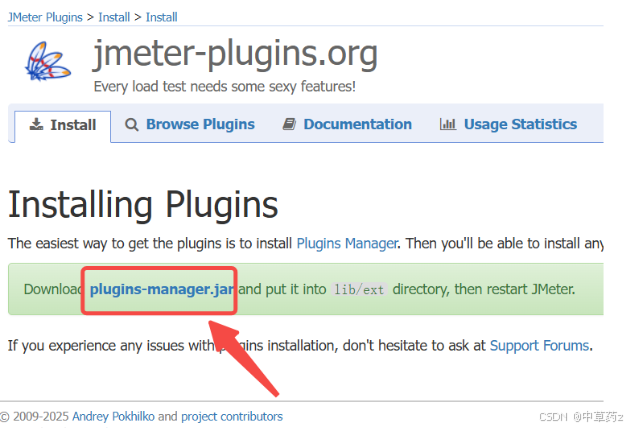Visit the Support Forums link
This screenshot has height=428, width=628.
(x=539, y=346)
